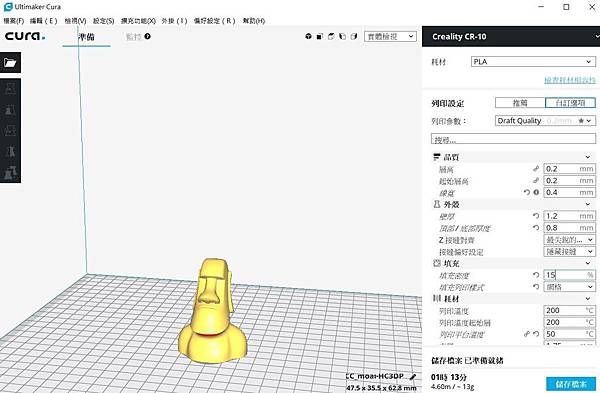Open the 接縫偏好設定 dropdown
600x393 pixels.
(x=569, y=251)
